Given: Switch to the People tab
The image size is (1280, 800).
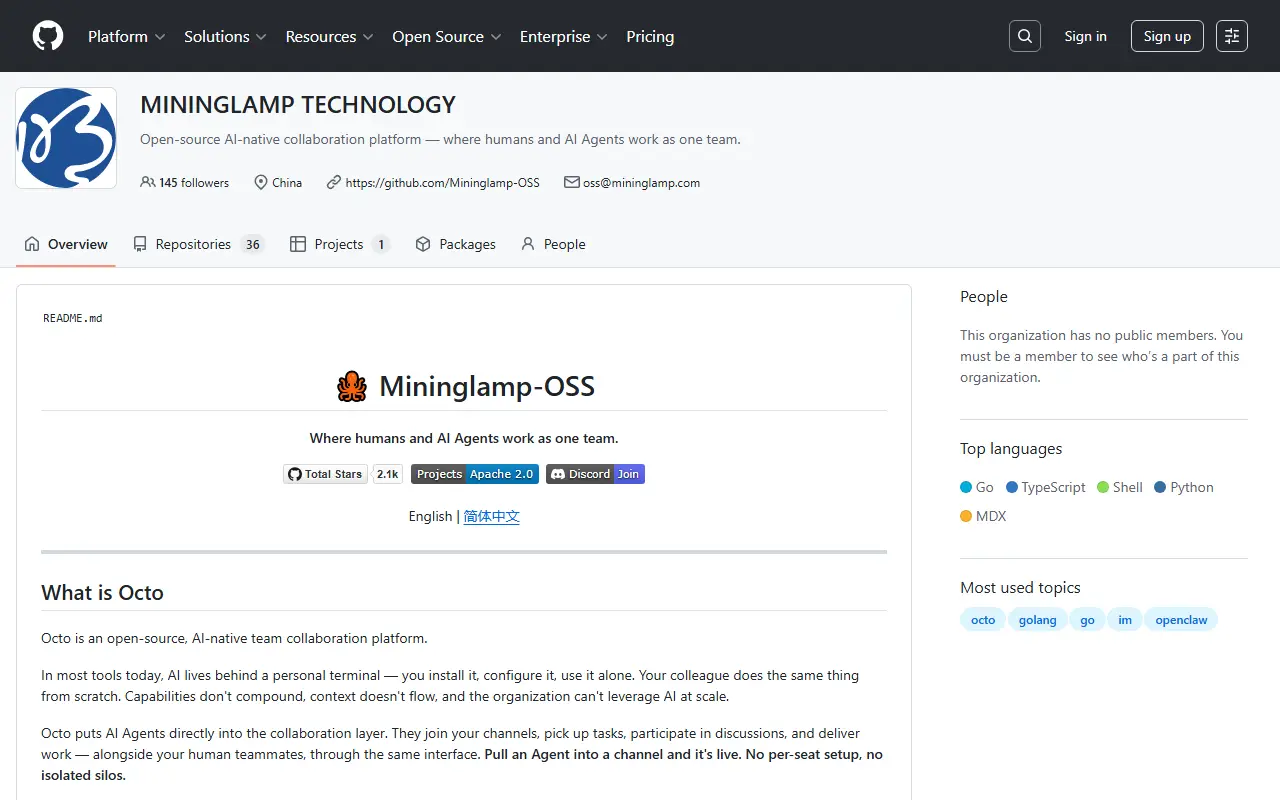Looking at the screenshot, I should coord(553,244).
